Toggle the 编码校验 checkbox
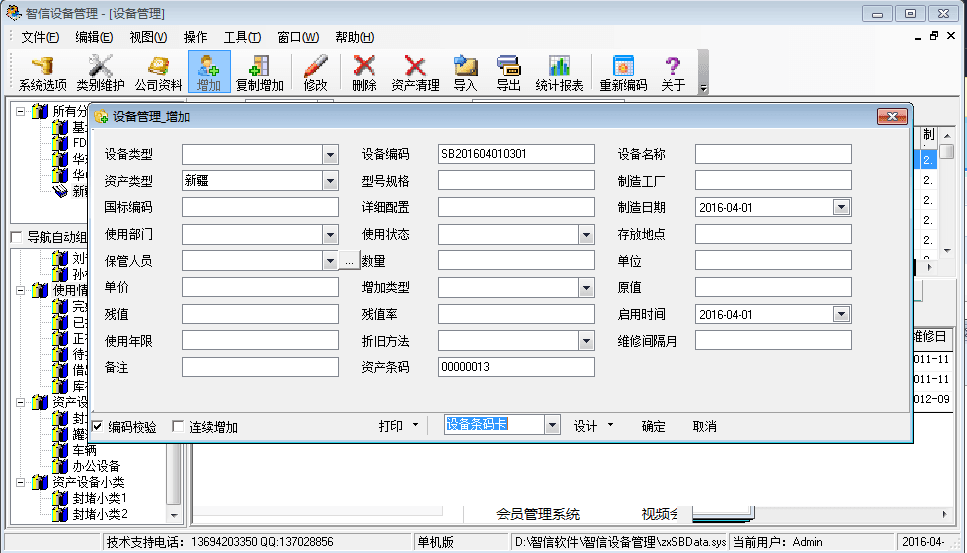967x553 pixels. (98, 426)
